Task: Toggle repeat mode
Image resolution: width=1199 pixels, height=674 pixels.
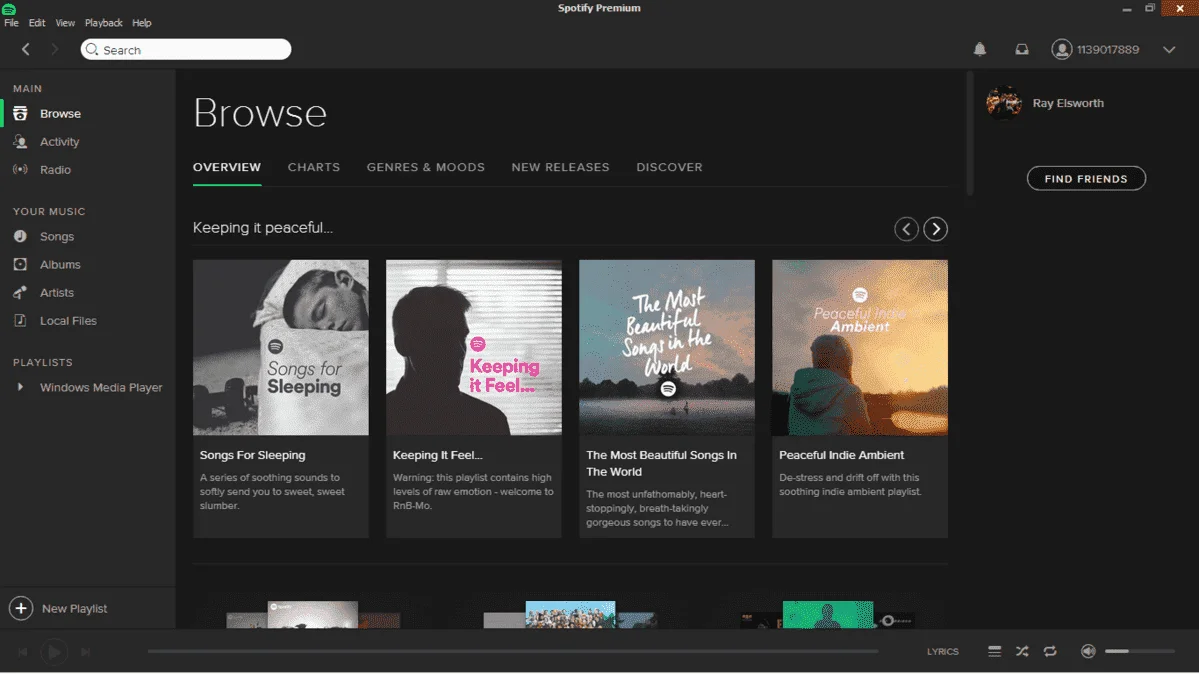Action: (1050, 651)
